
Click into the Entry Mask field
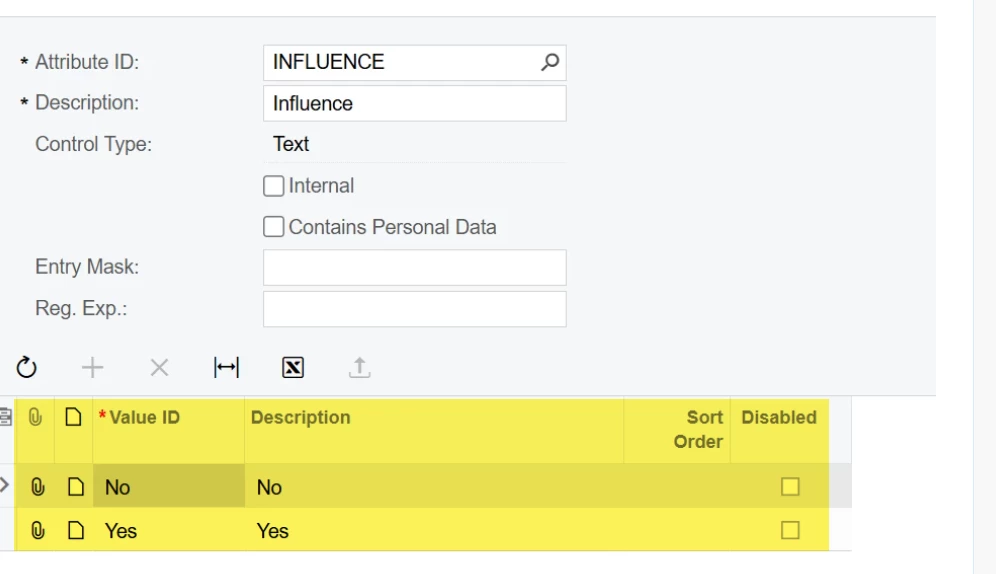coord(414,268)
